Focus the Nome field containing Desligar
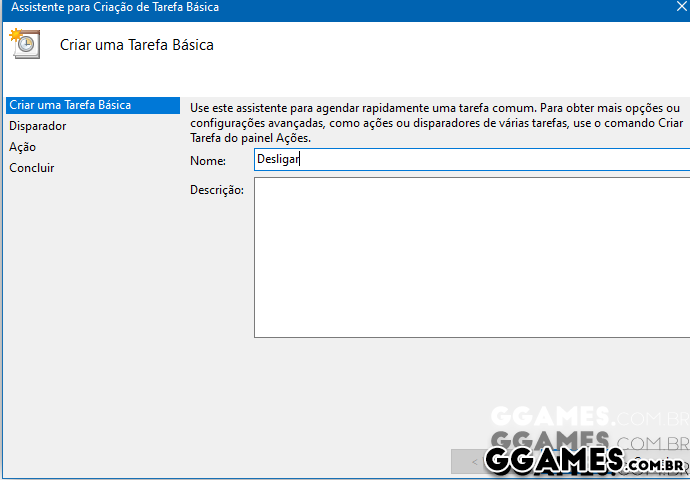 click(470, 159)
